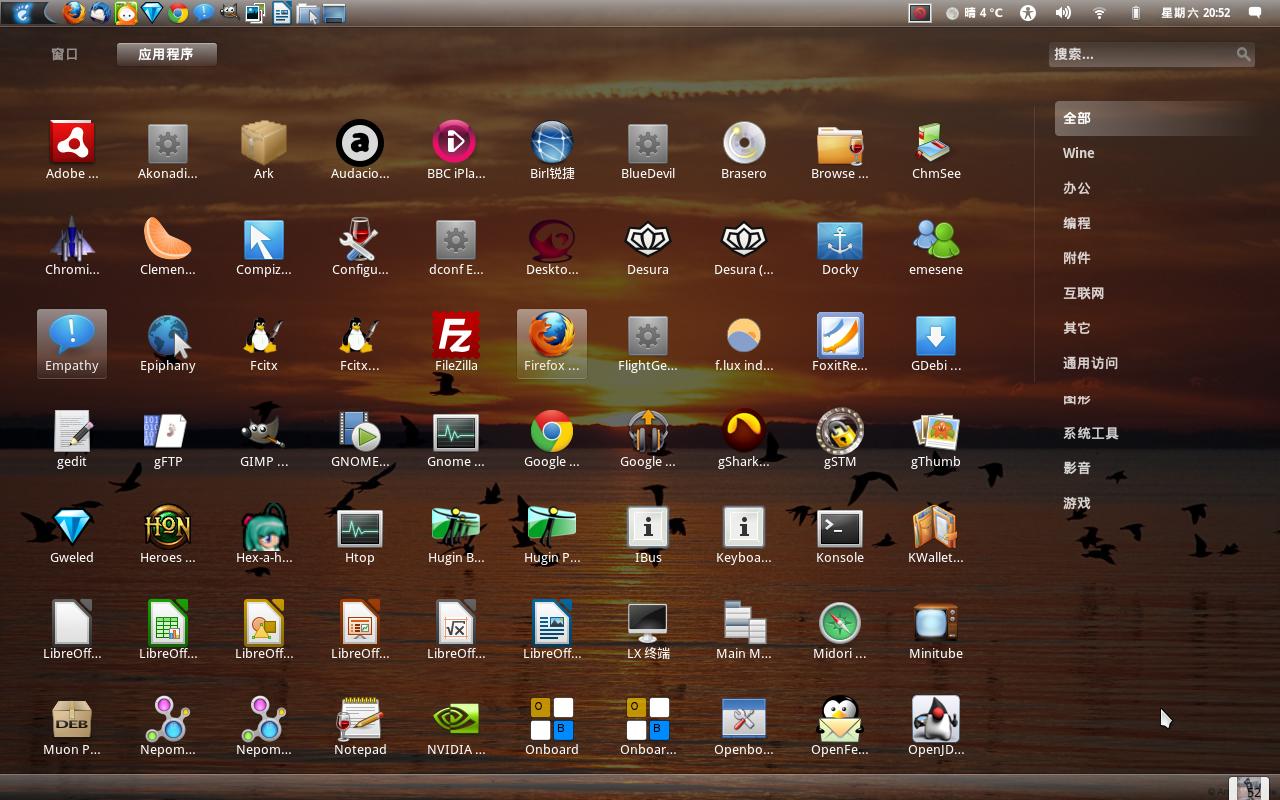The height and width of the screenshot is (800, 1280).
Task: Open the weather indicator 晴 4 °C
Action: [974, 13]
